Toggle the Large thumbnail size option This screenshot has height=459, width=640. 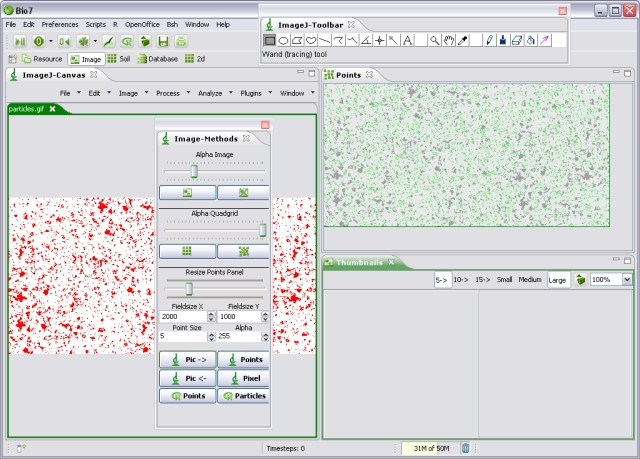click(558, 280)
